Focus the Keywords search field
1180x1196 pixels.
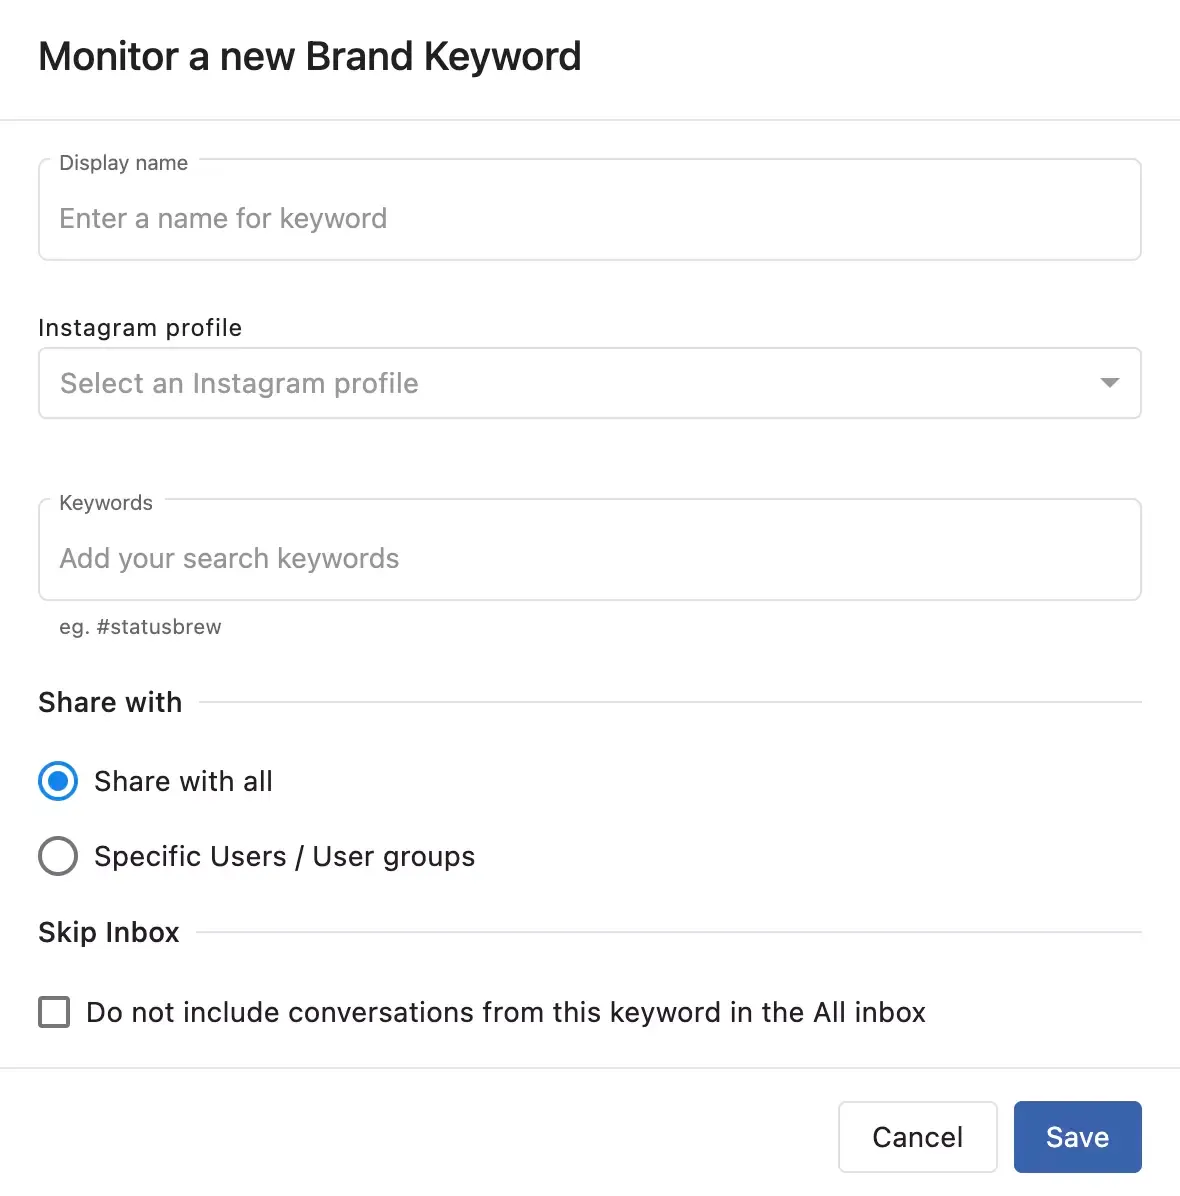coord(588,558)
